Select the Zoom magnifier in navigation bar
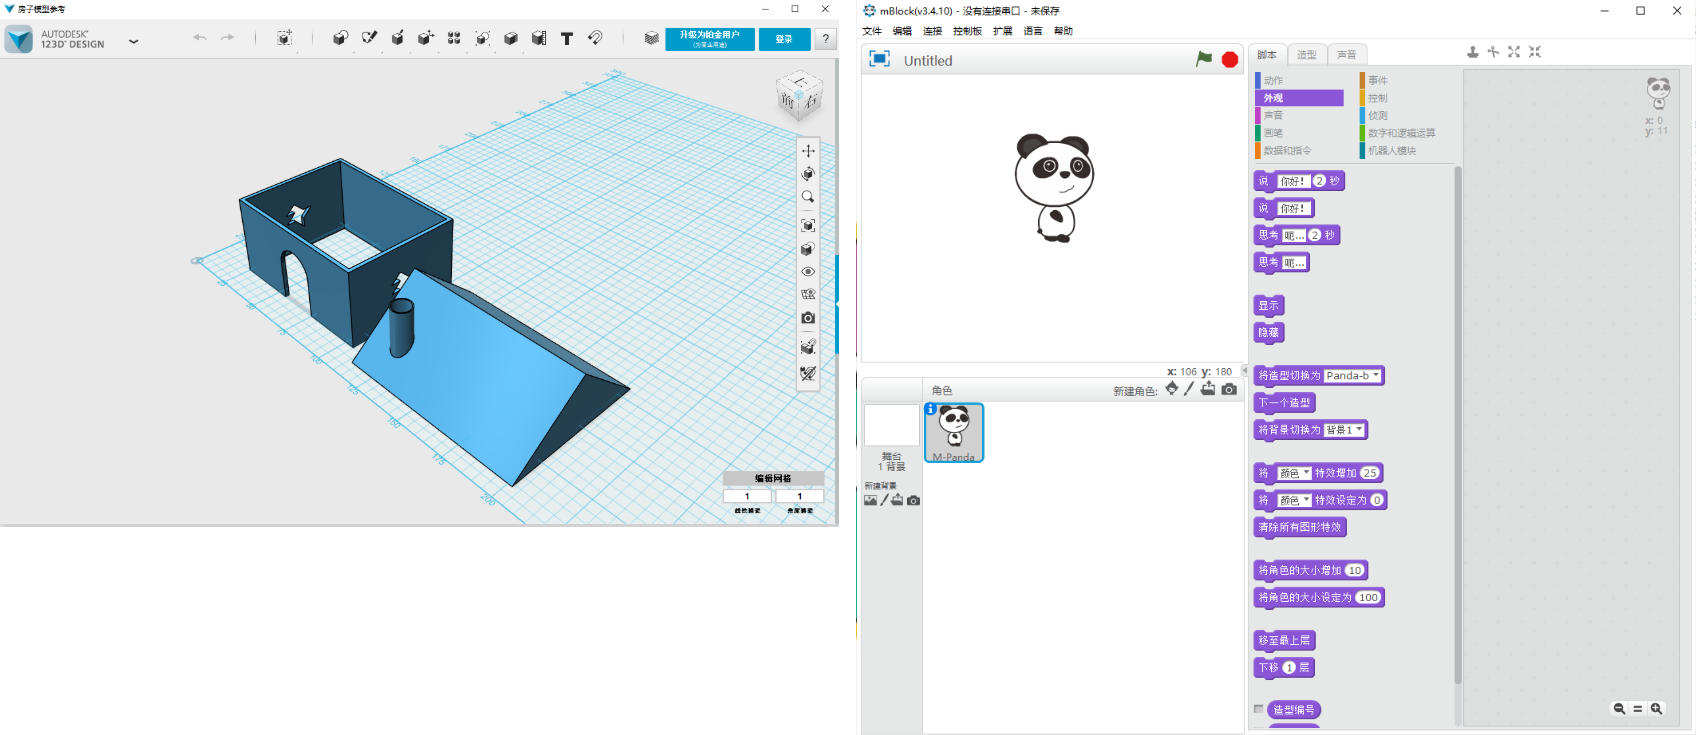This screenshot has height=735, width=1696. pos(808,197)
